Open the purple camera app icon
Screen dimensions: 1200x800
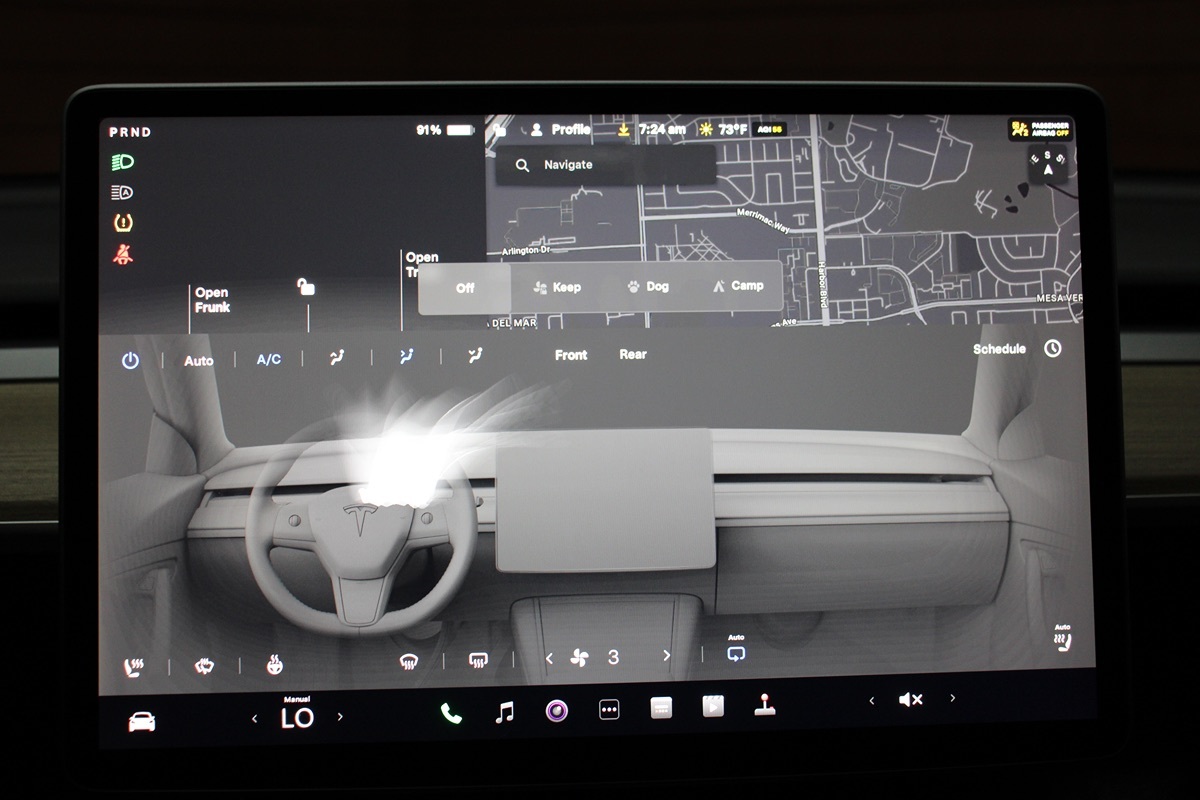point(557,711)
